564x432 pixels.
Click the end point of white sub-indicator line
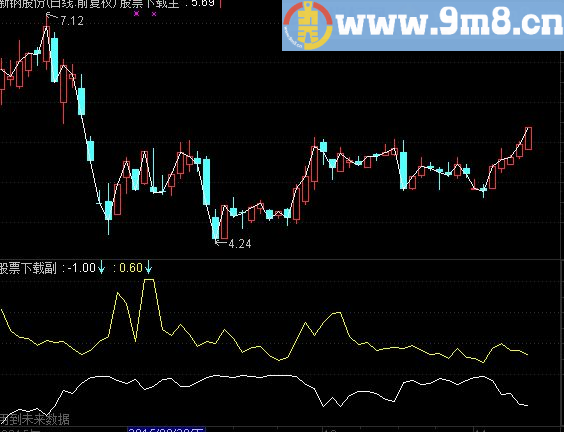coord(527,405)
